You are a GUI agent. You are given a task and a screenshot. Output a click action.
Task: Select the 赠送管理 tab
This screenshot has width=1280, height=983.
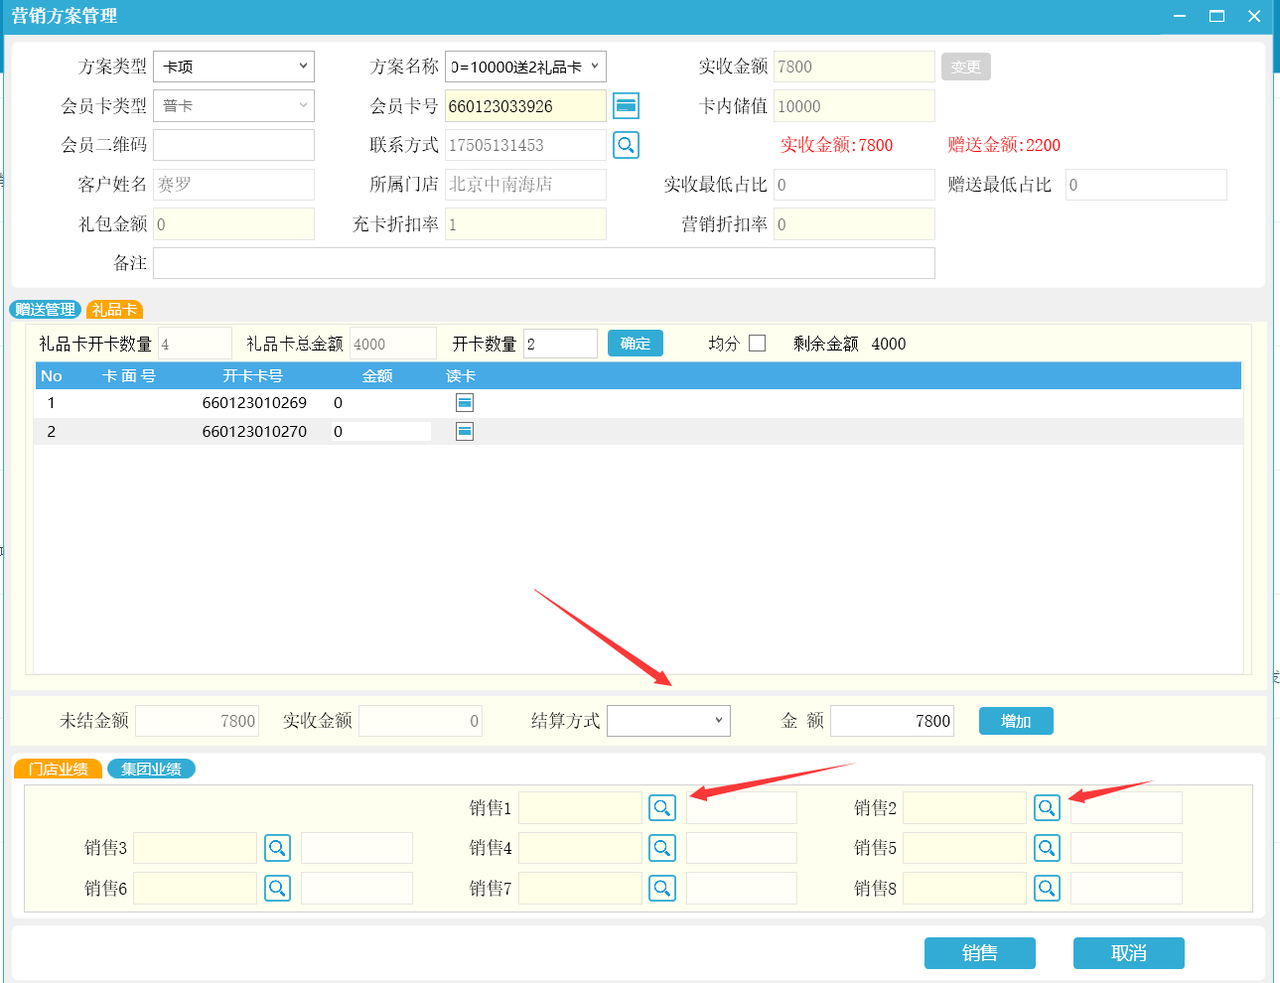coord(45,310)
